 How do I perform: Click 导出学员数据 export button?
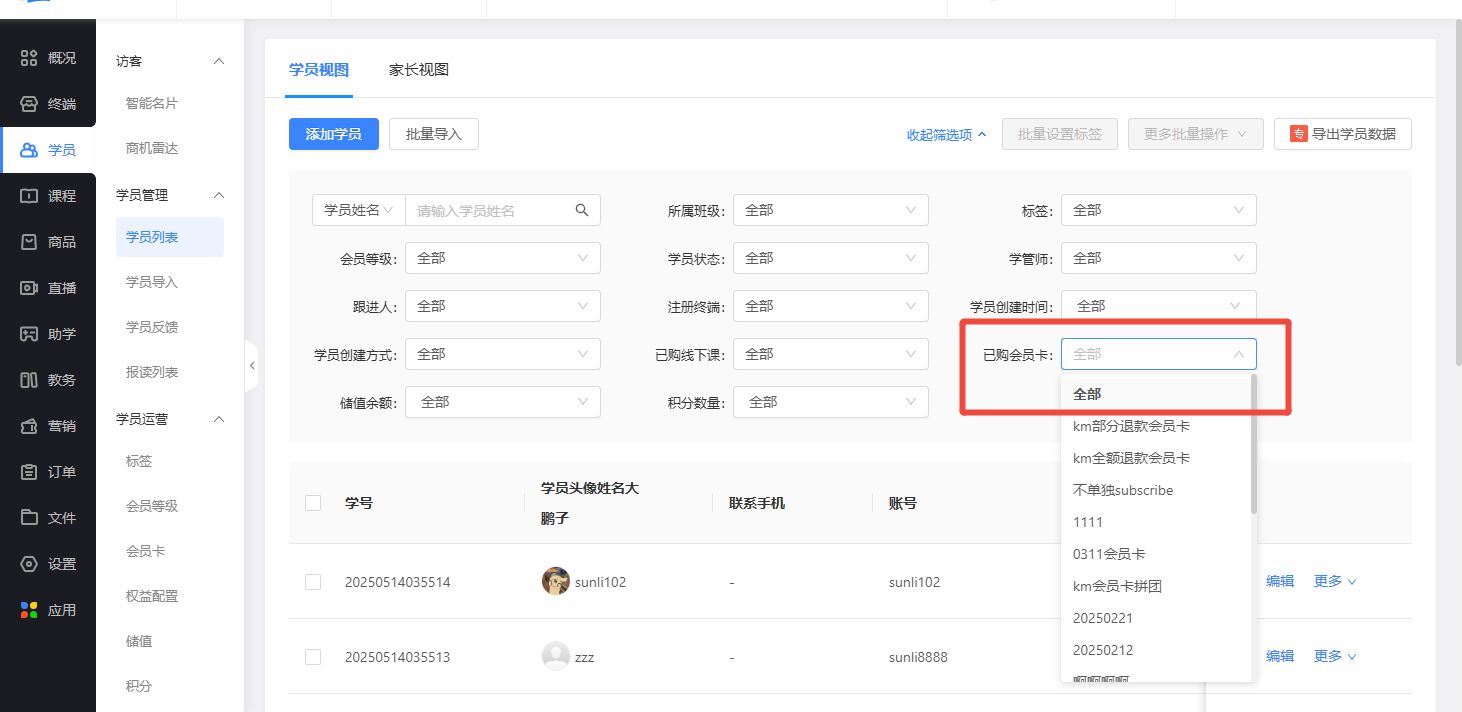[1342, 134]
